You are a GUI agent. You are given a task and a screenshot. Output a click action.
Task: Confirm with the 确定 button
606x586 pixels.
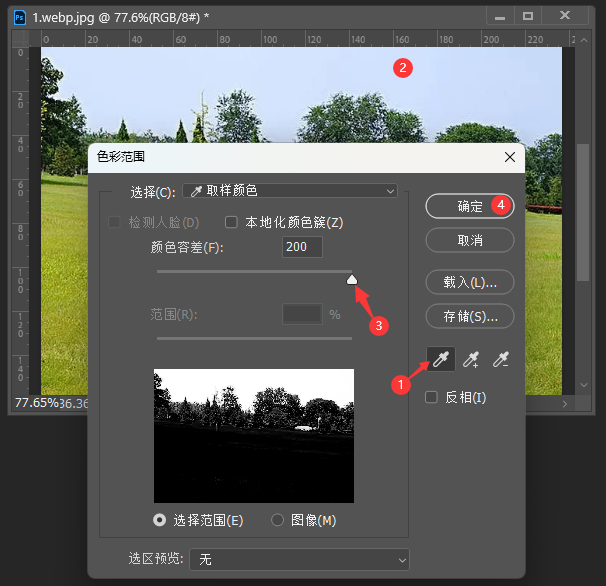point(470,206)
